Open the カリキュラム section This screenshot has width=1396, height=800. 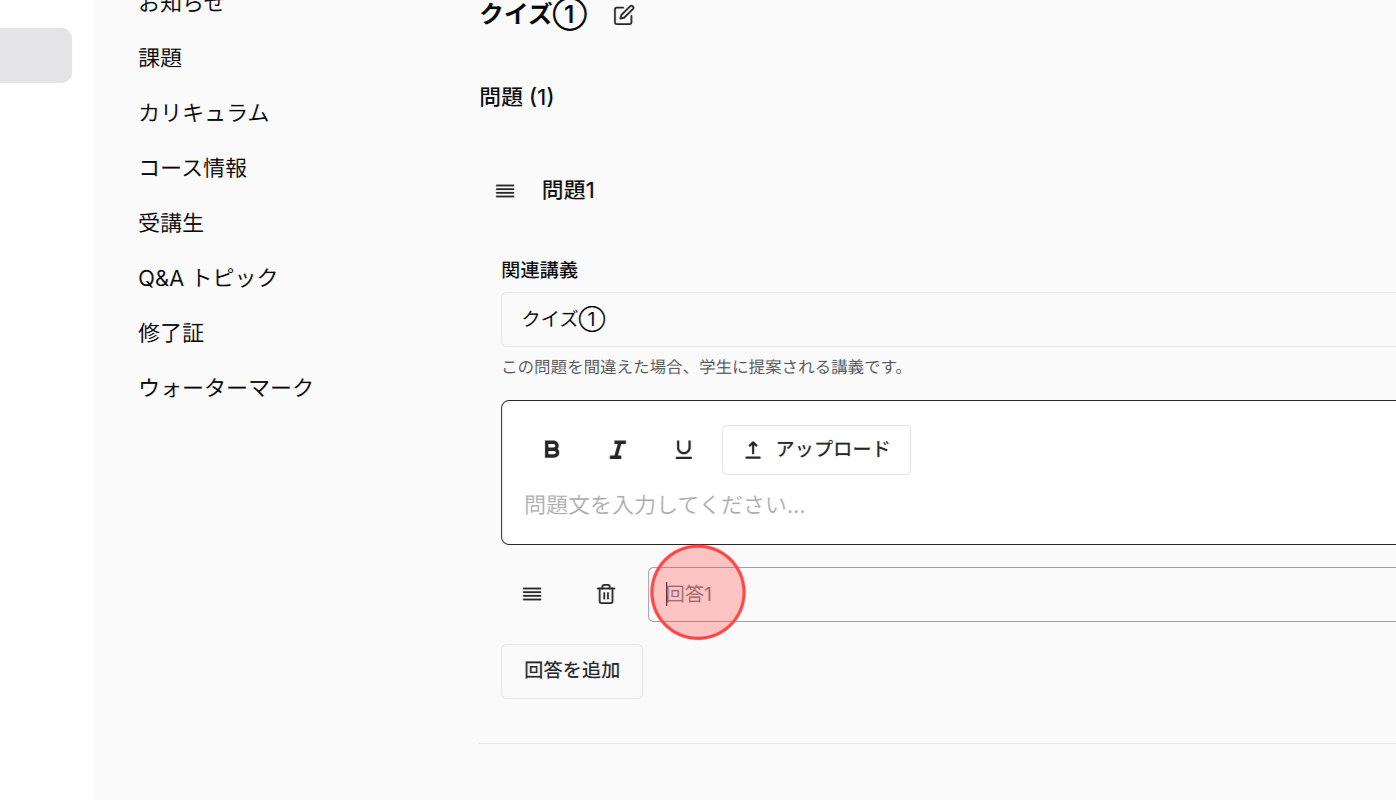[203, 113]
